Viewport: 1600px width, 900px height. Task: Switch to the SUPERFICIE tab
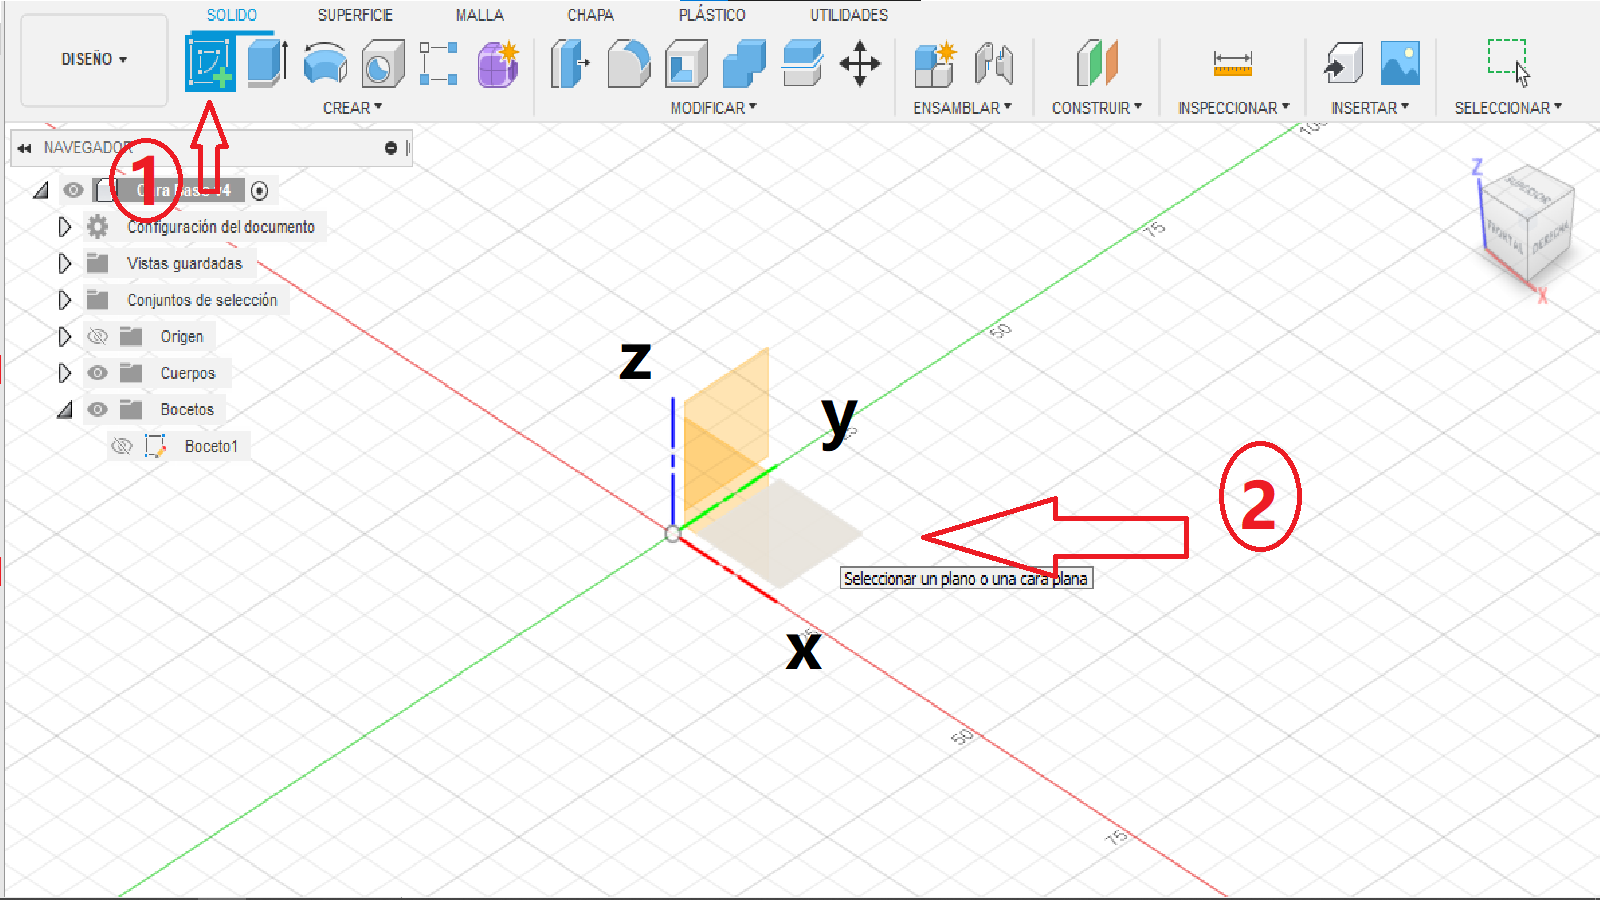355,15
